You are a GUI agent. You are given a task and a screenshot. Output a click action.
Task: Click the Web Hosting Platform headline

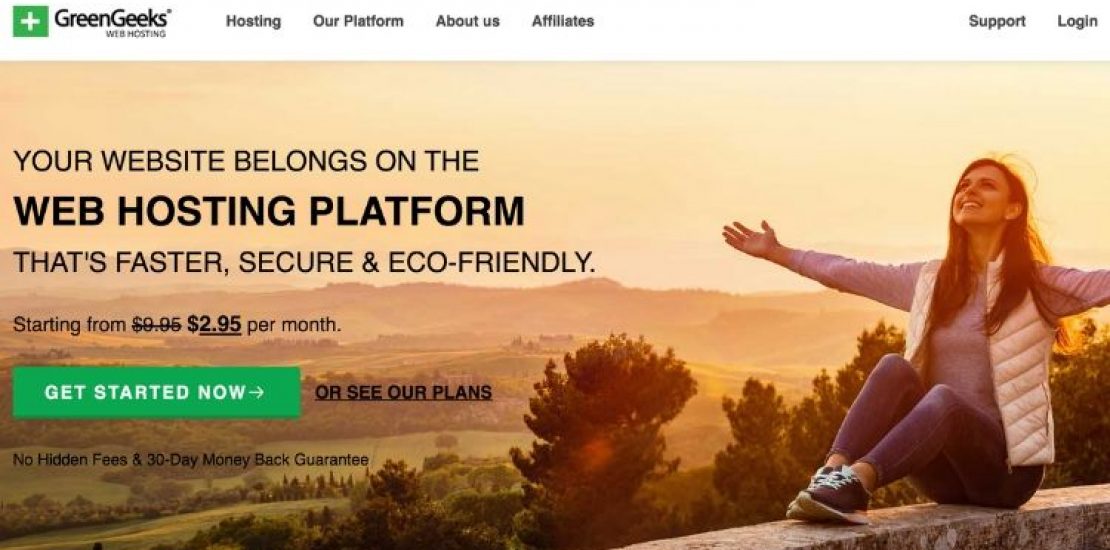click(x=269, y=211)
